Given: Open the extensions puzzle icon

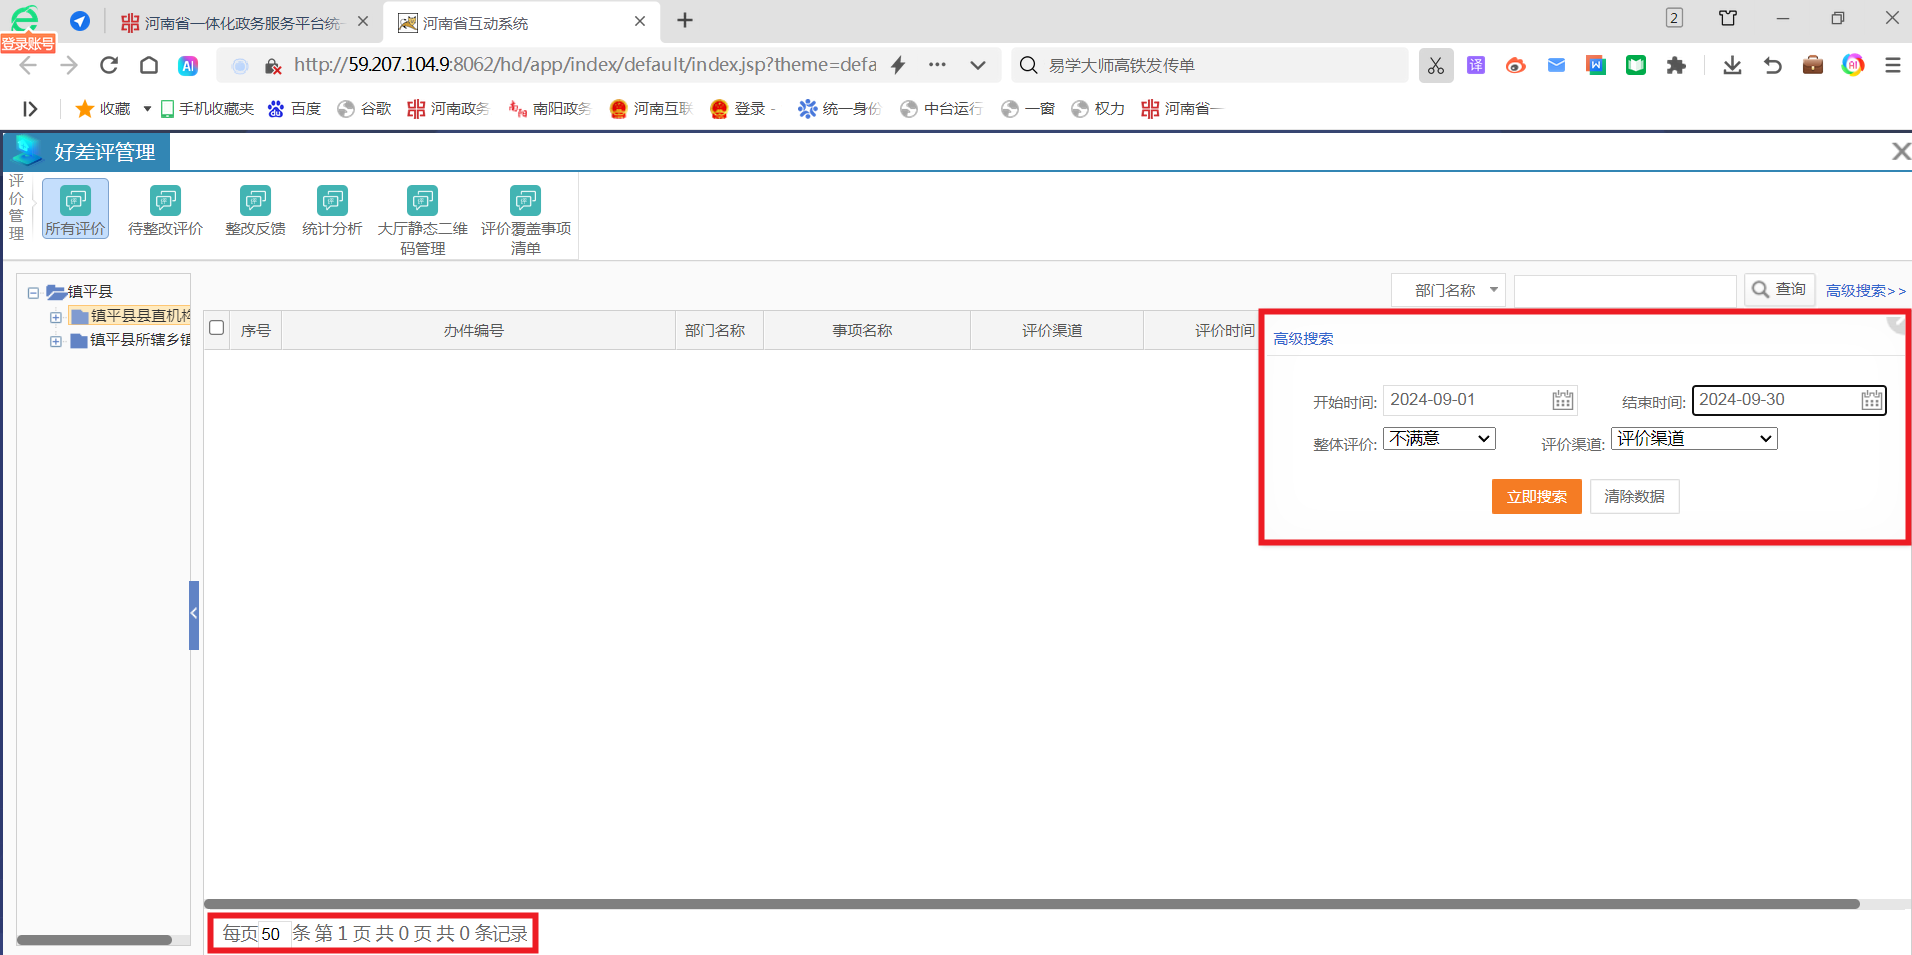Looking at the screenshot, I should point(1676,65).
